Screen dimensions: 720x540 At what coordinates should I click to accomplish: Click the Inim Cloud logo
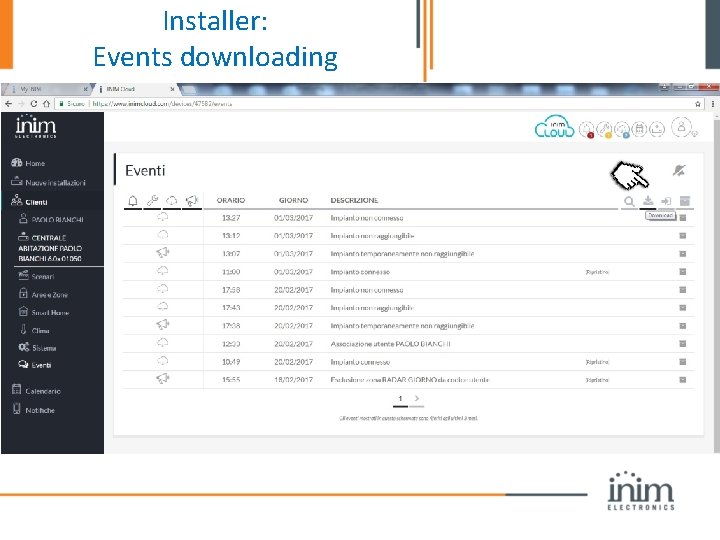tap(554, 127)
